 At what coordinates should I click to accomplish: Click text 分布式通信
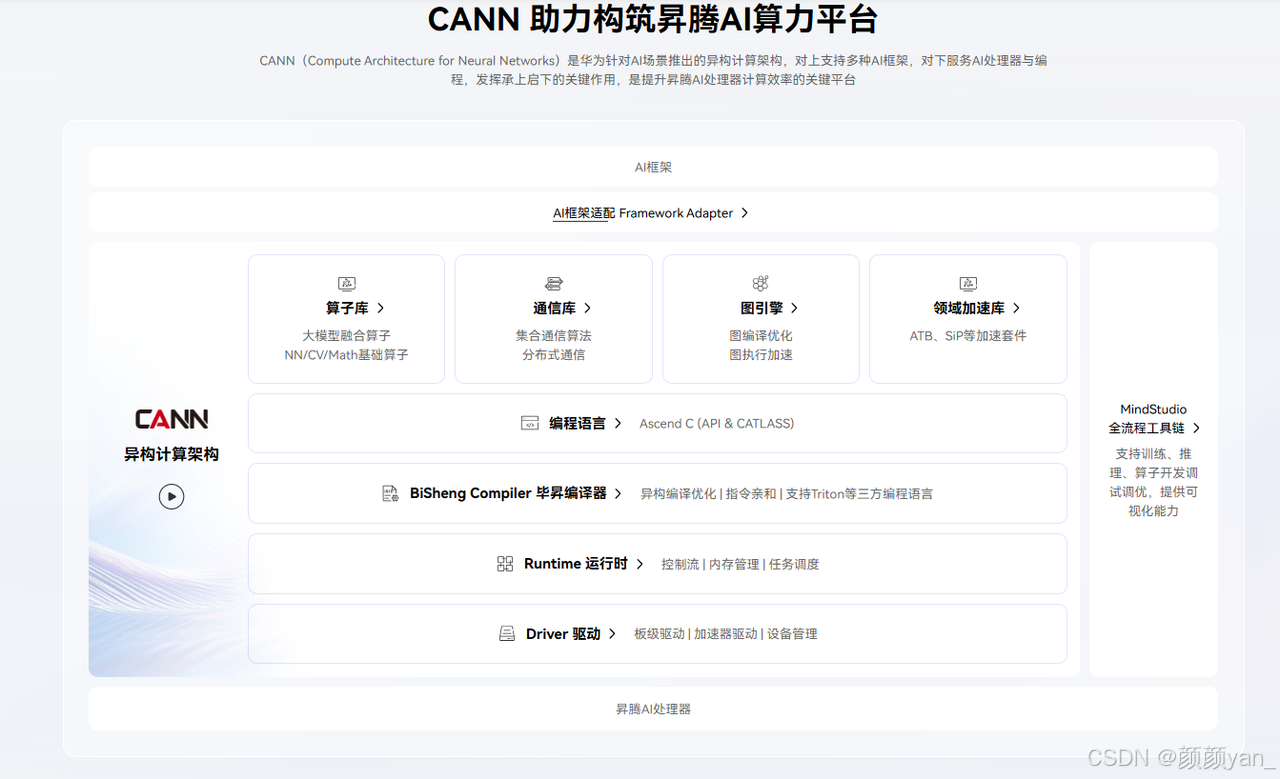(x=554, y=355)
